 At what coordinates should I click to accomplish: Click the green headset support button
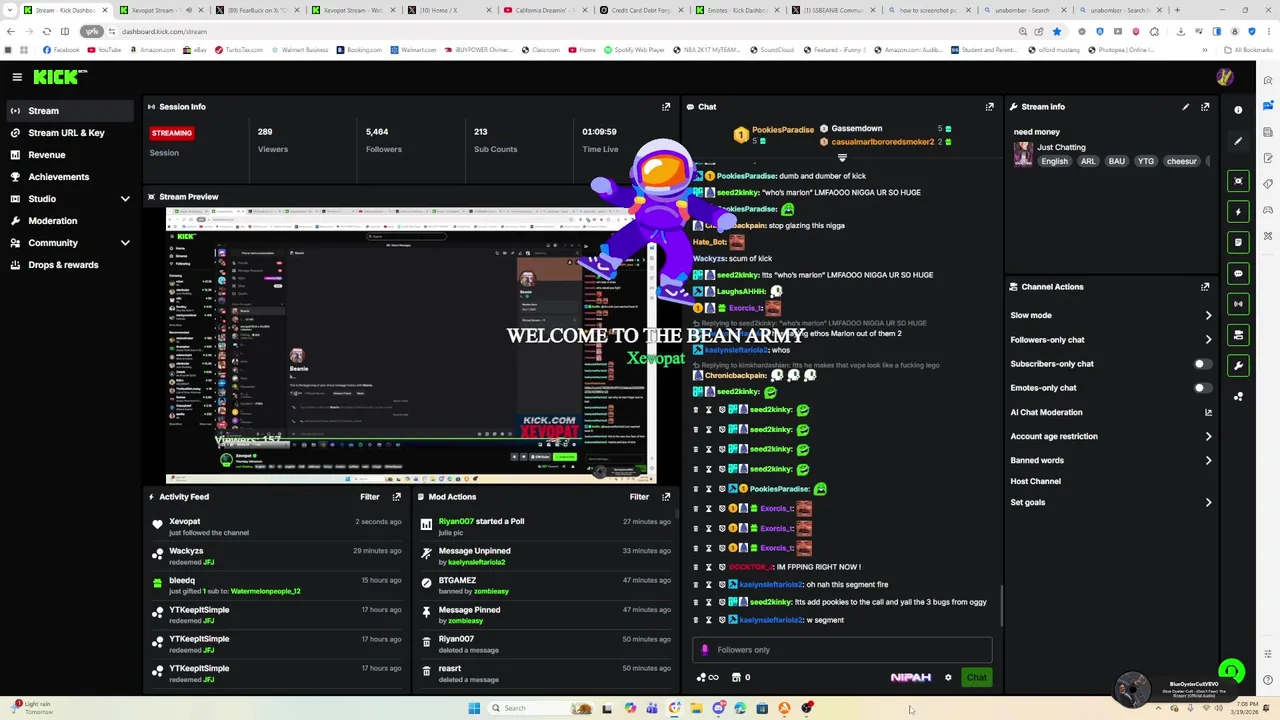coord(1231,672)
